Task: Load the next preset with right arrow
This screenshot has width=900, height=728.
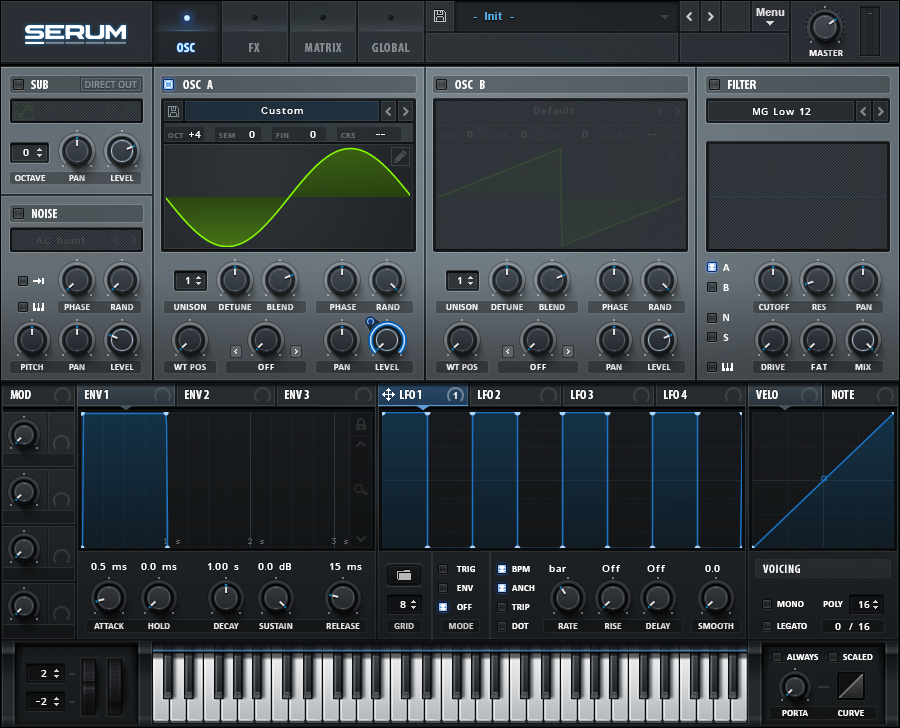Action: click(711, 17)
